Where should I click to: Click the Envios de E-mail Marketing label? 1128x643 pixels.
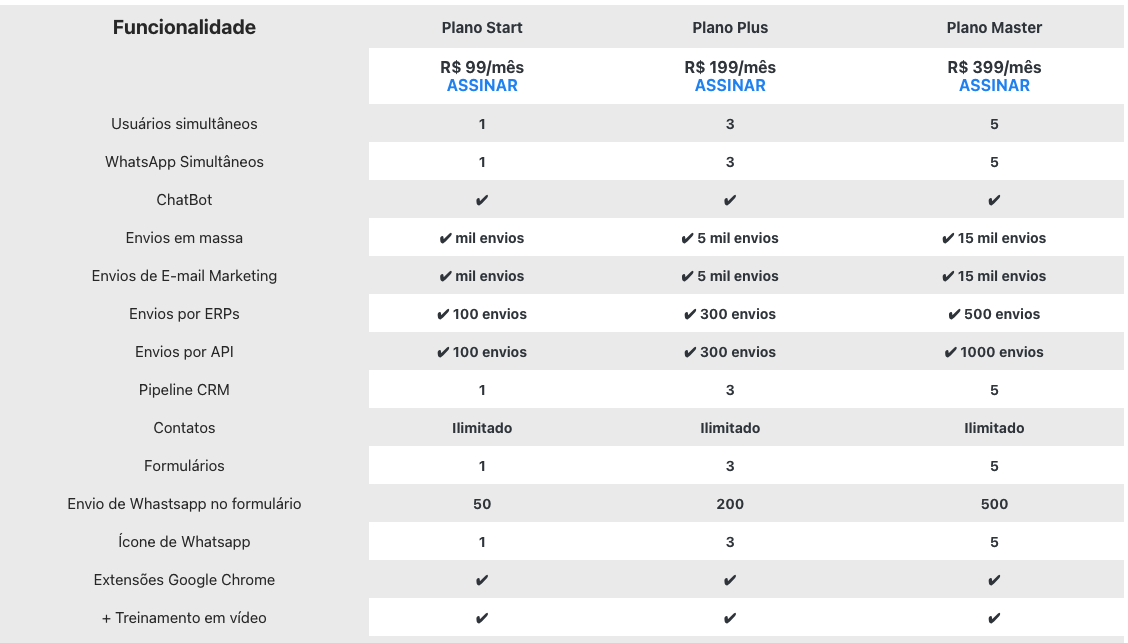(x=184, y=276)
